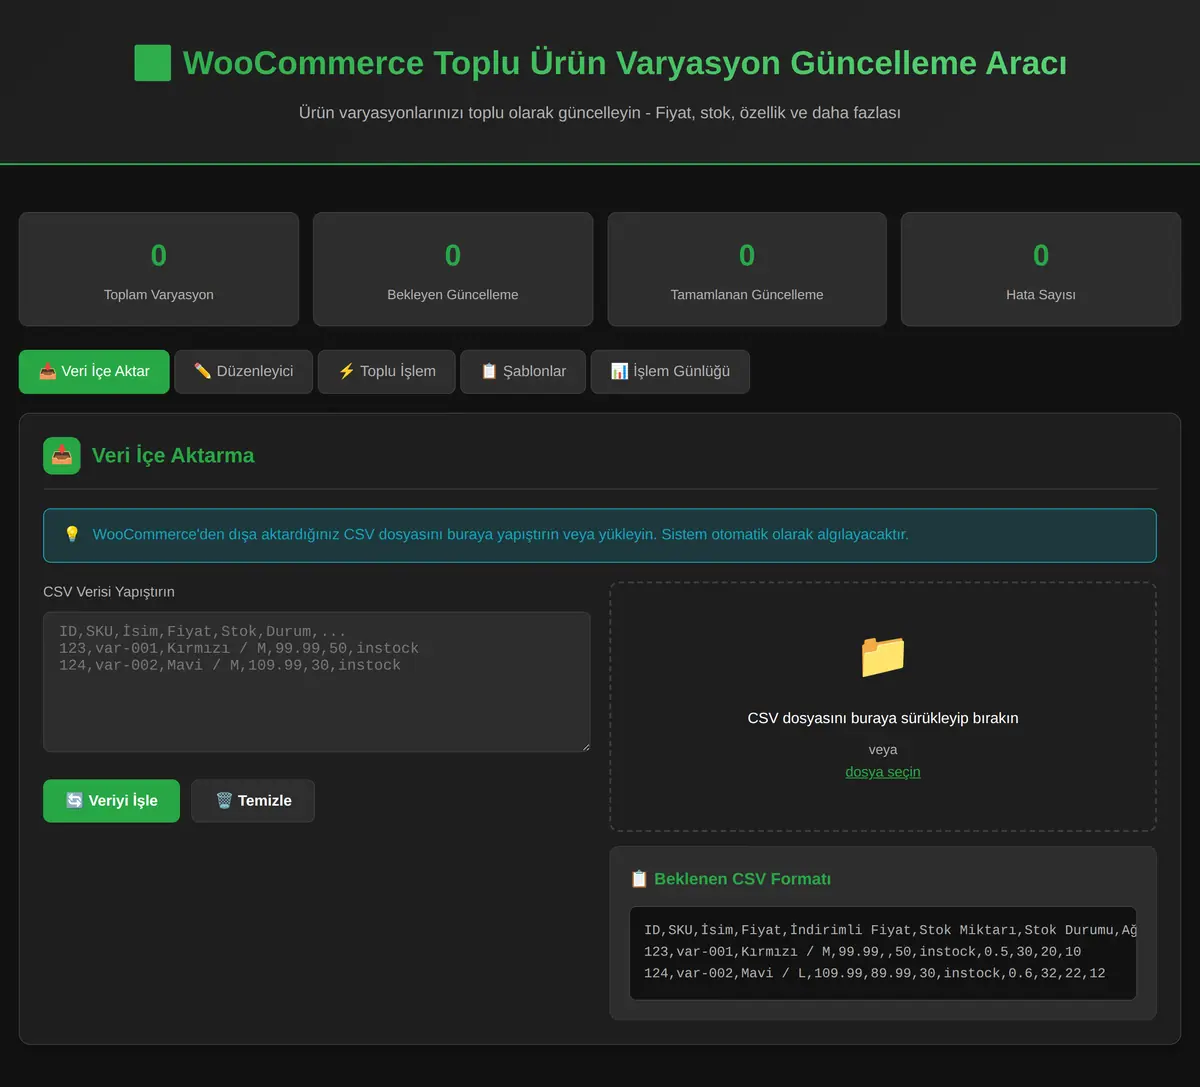Click the 'CSV Verisi Yapıştırın' label

(x=109, y=592)
